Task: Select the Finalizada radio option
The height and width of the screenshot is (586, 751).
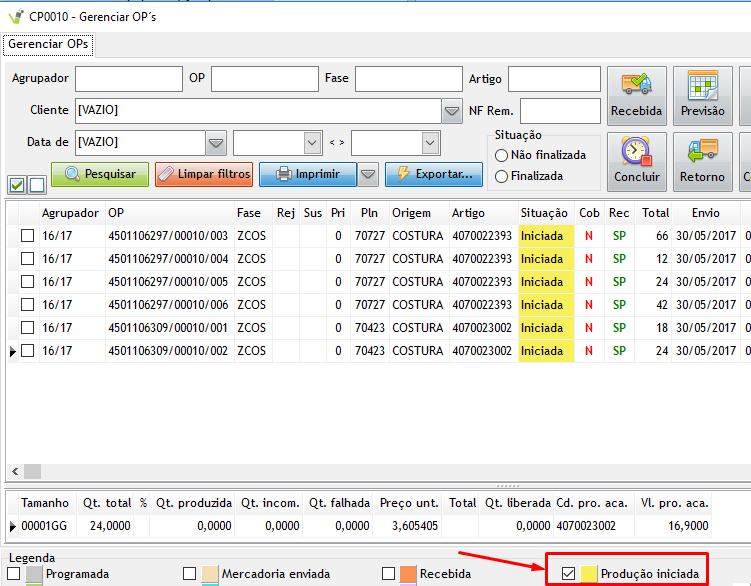Action: pos(502,176)
